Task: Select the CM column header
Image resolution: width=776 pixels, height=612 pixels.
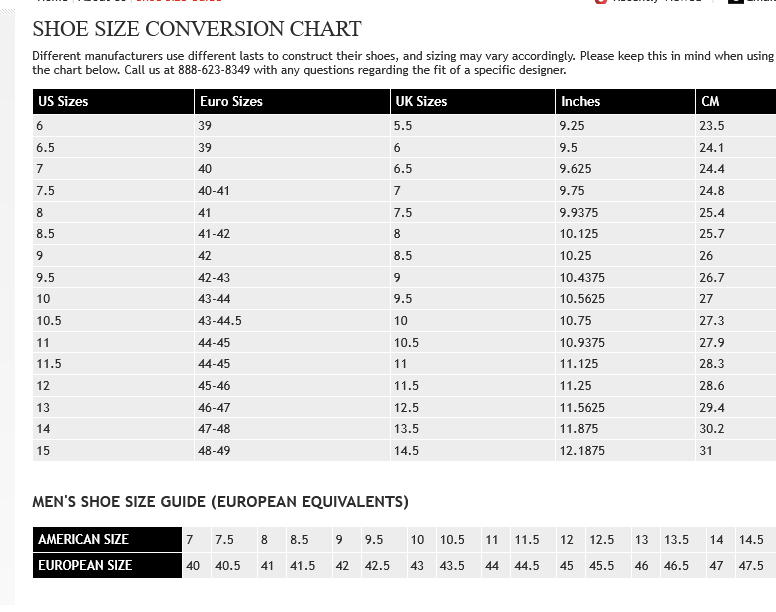Action: (x=736, y=101)
